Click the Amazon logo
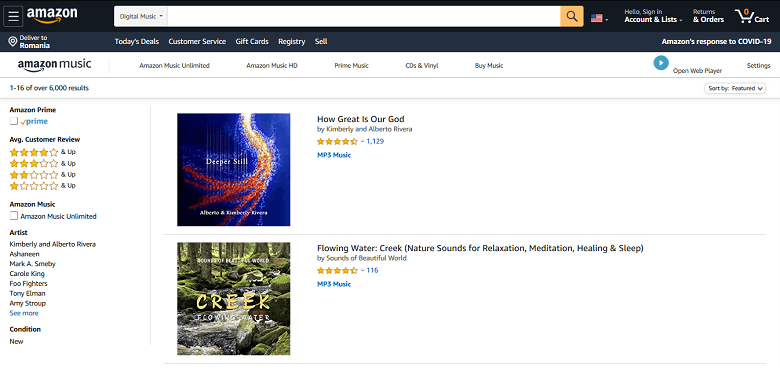 tap(52, 16)
